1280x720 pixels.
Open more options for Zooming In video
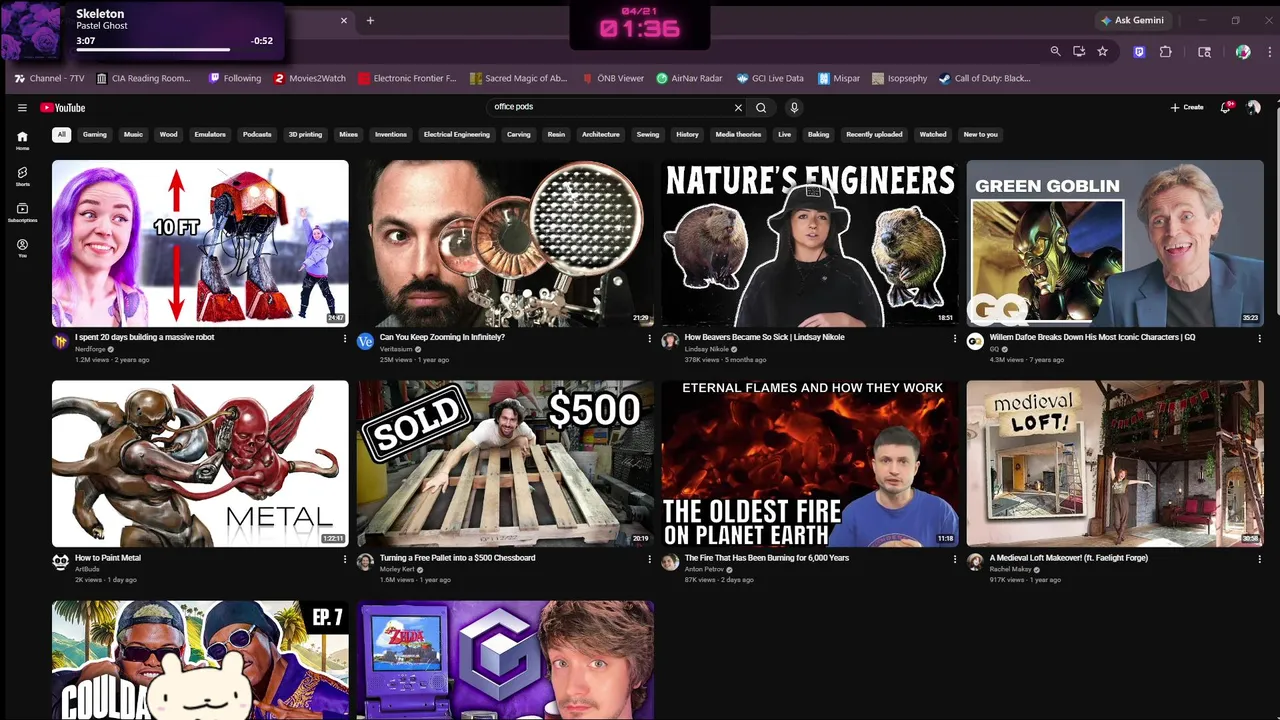649,338
